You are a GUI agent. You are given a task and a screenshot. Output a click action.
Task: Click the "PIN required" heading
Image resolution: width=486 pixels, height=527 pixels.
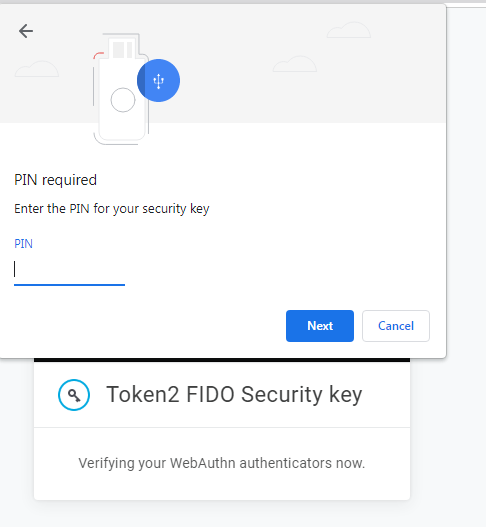click(55, 180)
